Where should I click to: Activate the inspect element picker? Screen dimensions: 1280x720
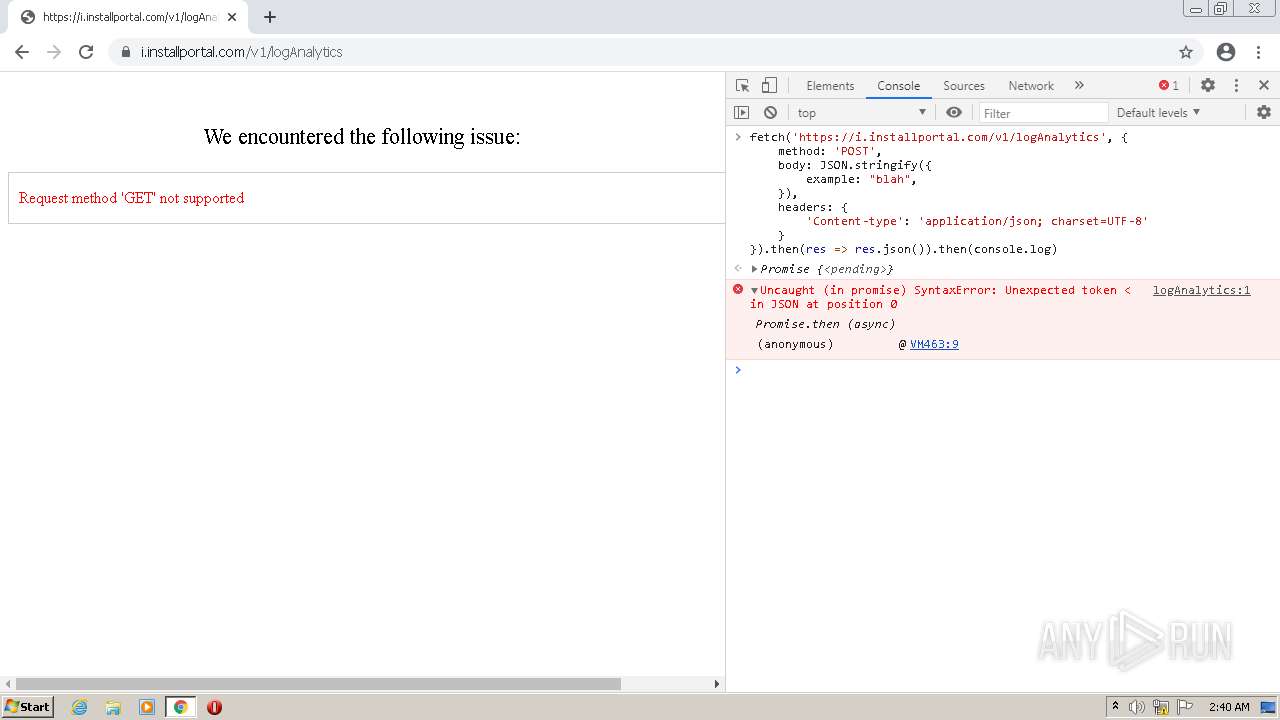742,86
